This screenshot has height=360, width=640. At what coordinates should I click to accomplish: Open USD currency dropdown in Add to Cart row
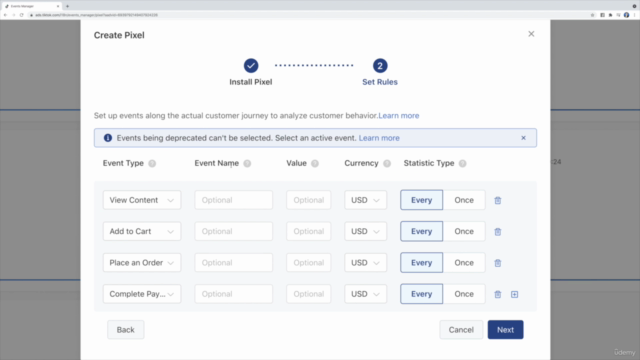click(365, 231)
